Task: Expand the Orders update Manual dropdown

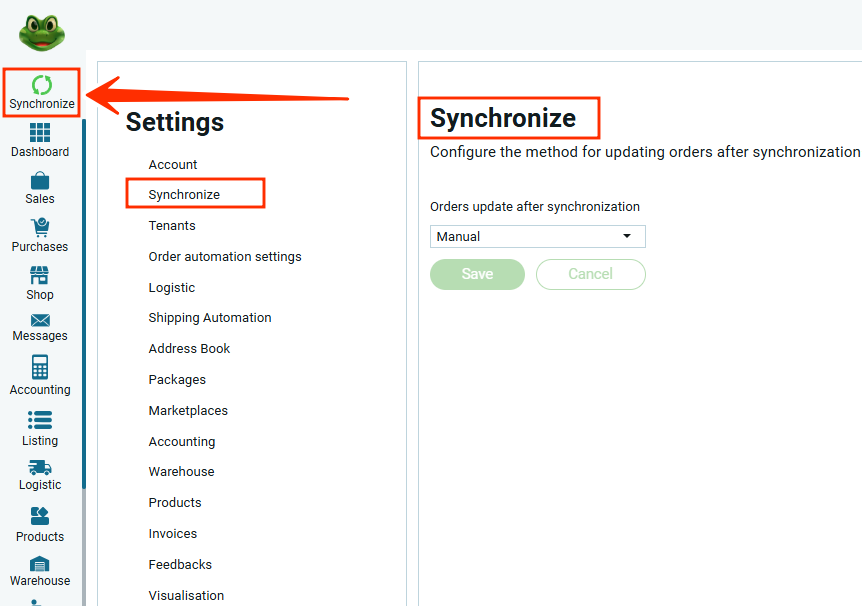Action: click(x=537, y=237)
